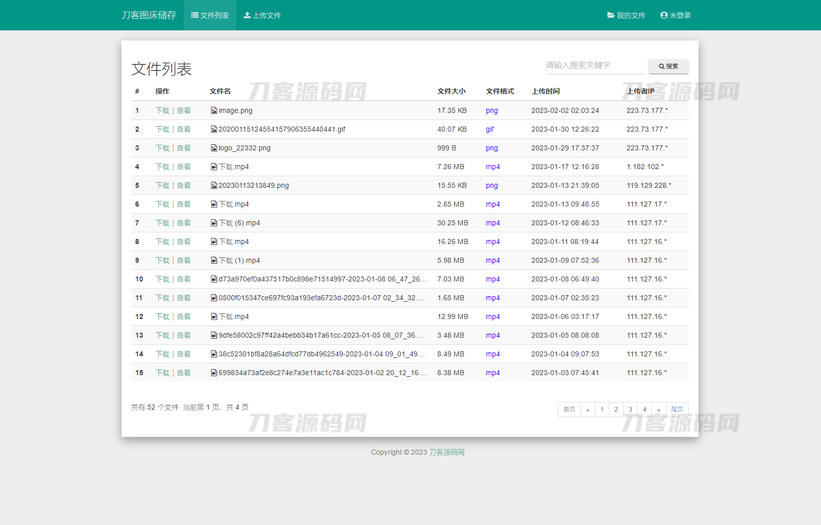Click the next page » arrow
Screen dimensions: 821x525
pyautogui.click(x=659, y=410)
